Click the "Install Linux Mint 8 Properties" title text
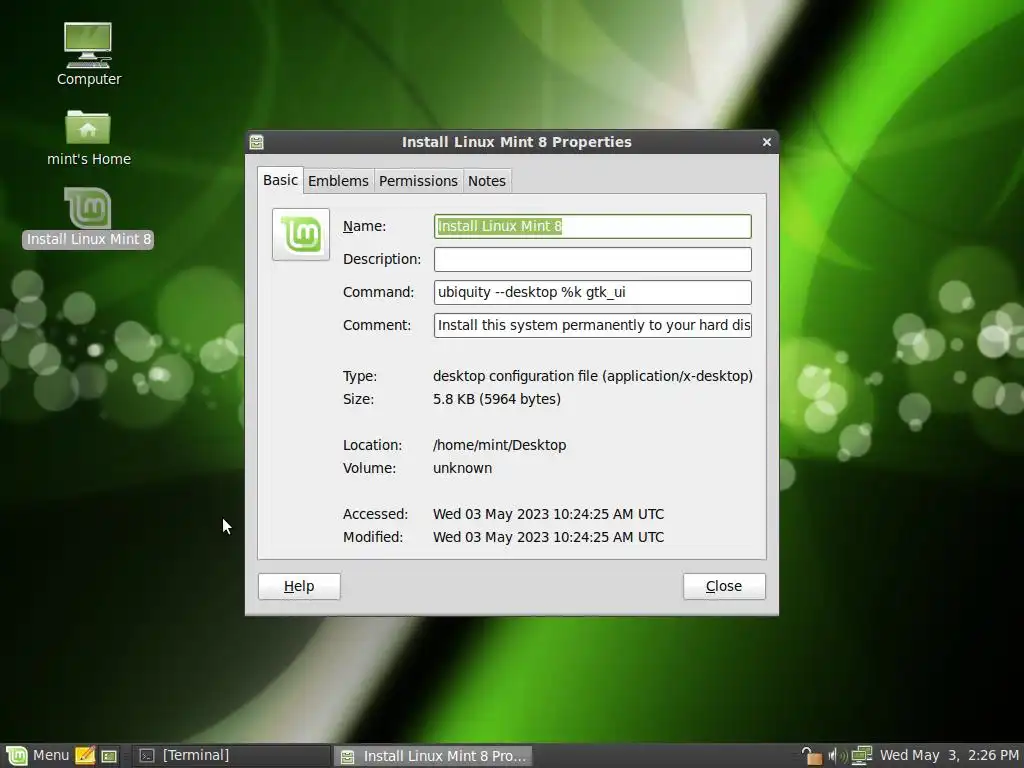The width and height of the screenshot is (1024, 768). click(517, 142)
